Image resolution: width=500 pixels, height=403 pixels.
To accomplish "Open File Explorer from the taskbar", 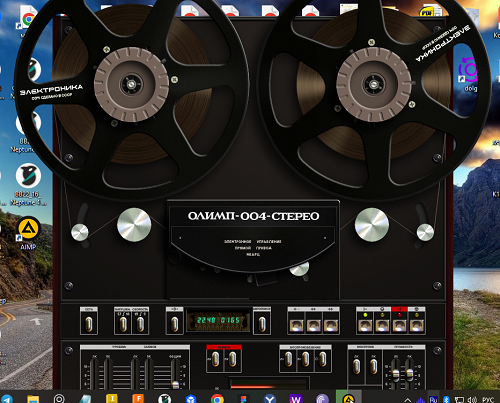I will tap(33, 399).
